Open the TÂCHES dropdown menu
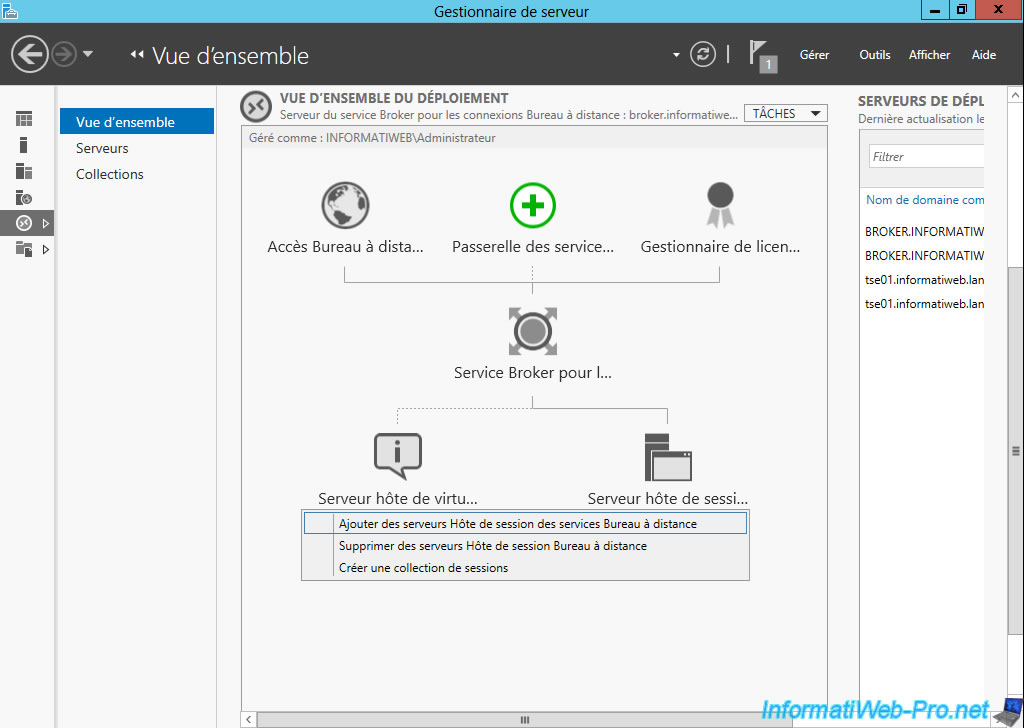This screenshot has width=1024, height=728. click(785, 112)
